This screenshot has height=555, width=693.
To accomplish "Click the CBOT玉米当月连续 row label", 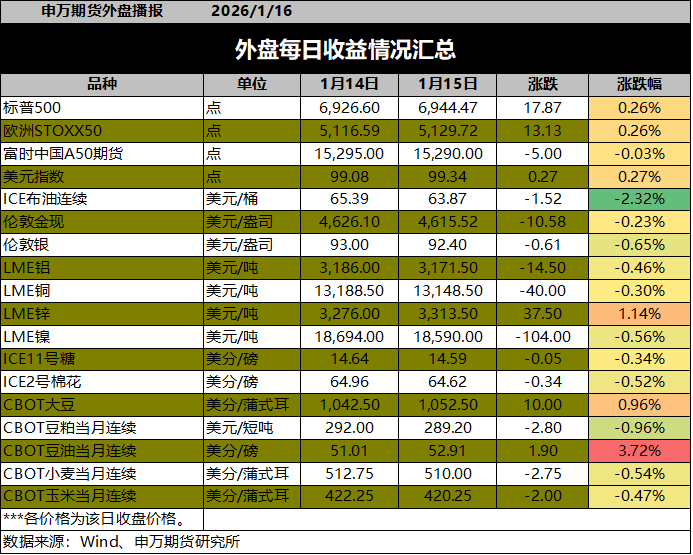I will pyautogui.click(x=70, y=496).
